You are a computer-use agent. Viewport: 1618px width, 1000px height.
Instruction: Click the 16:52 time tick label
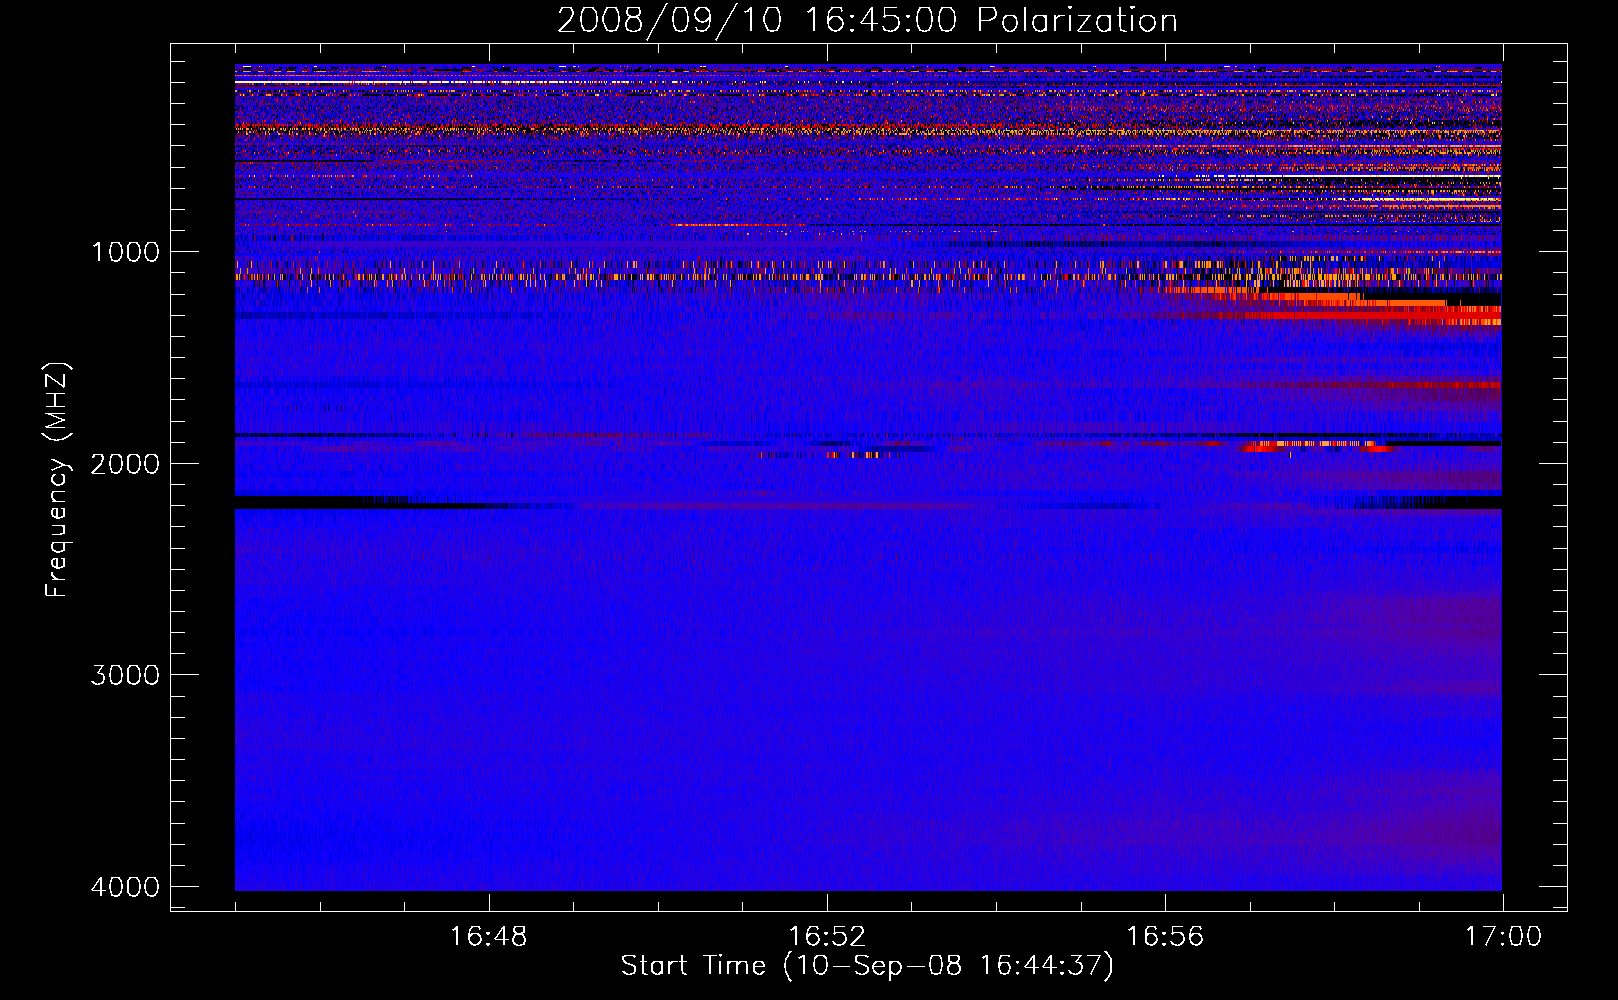click(827, 937)
